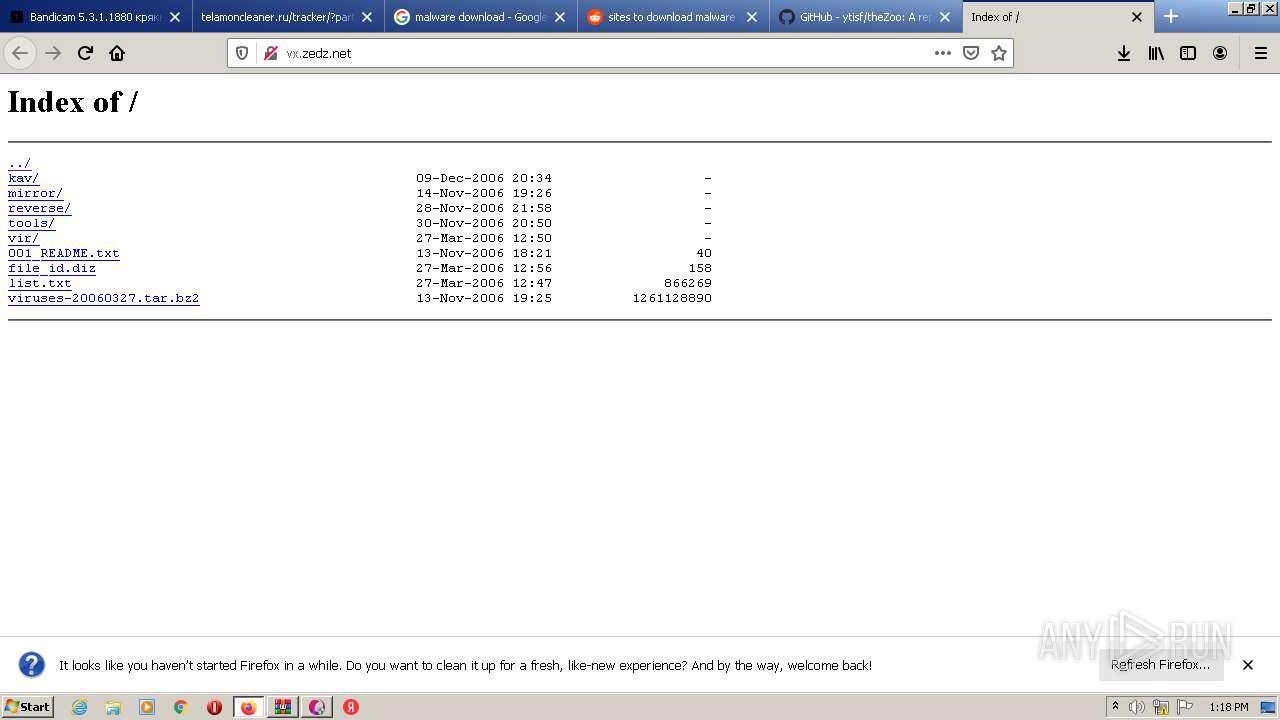Open the parent directory ../ link
Image resolution: width=1280 pixels, height=720 pixels.
coord(19,163)
